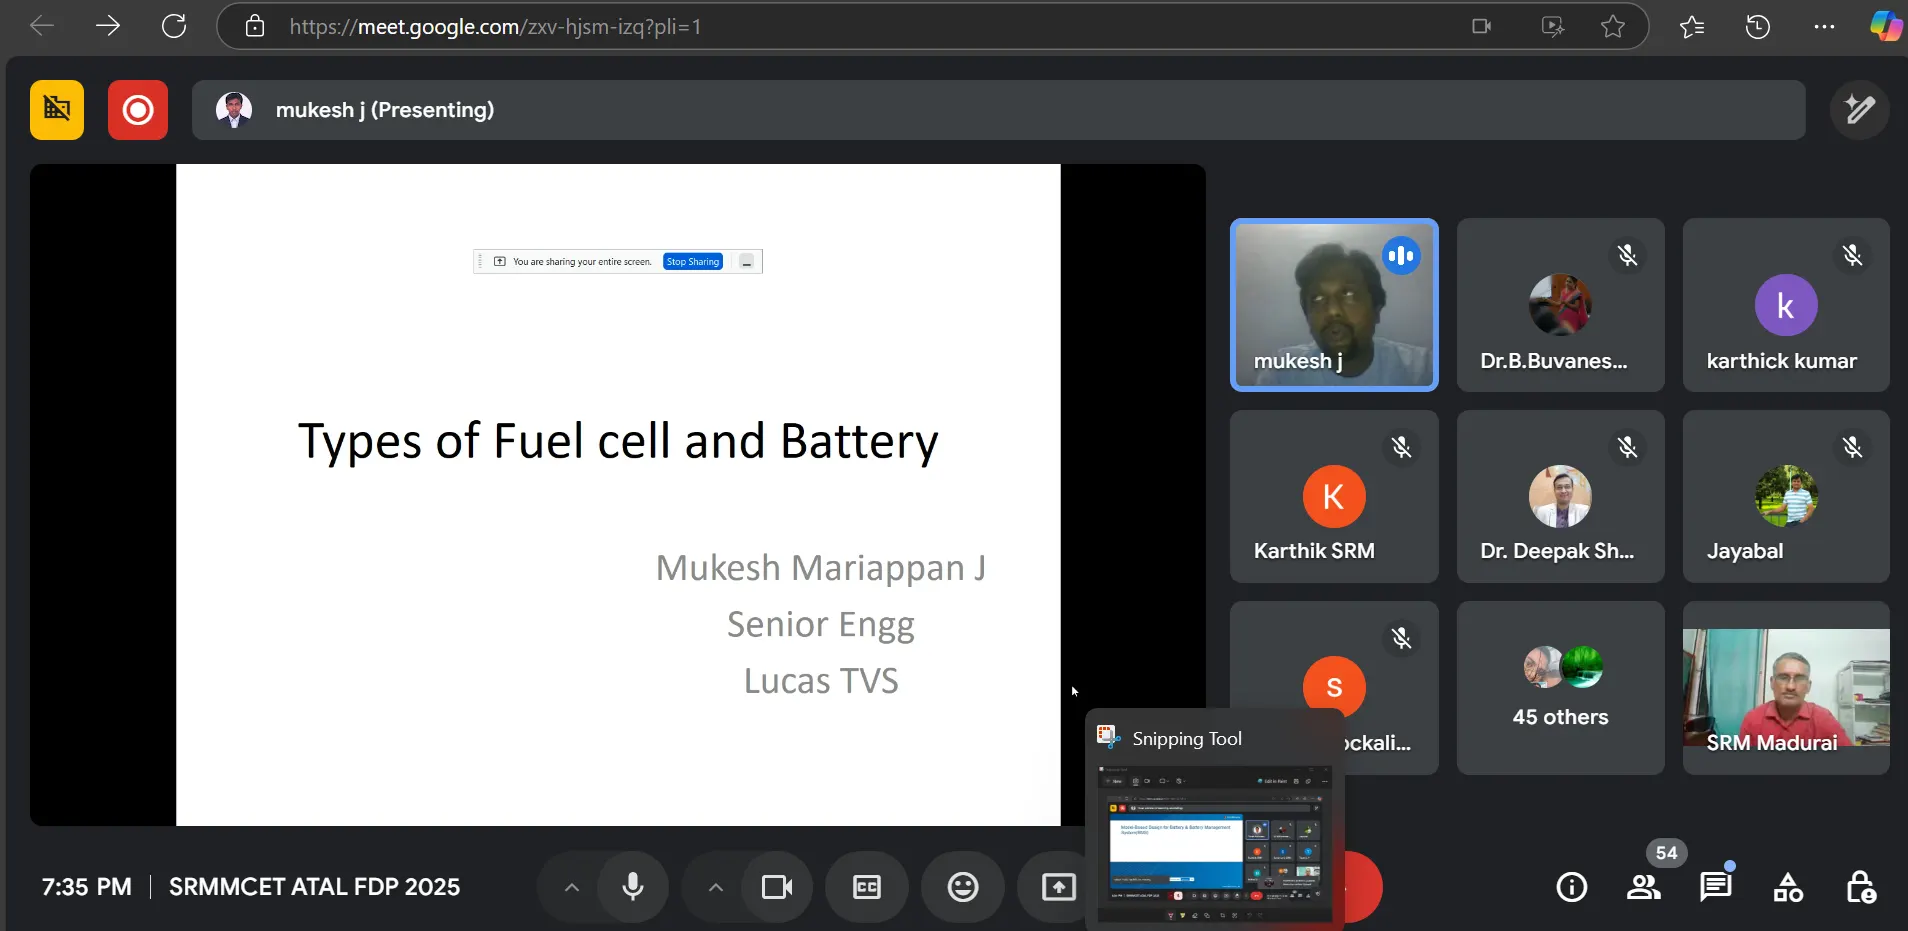Expand audio settings chevron beside microphone

pyautogui.click(x=572, y=887)
